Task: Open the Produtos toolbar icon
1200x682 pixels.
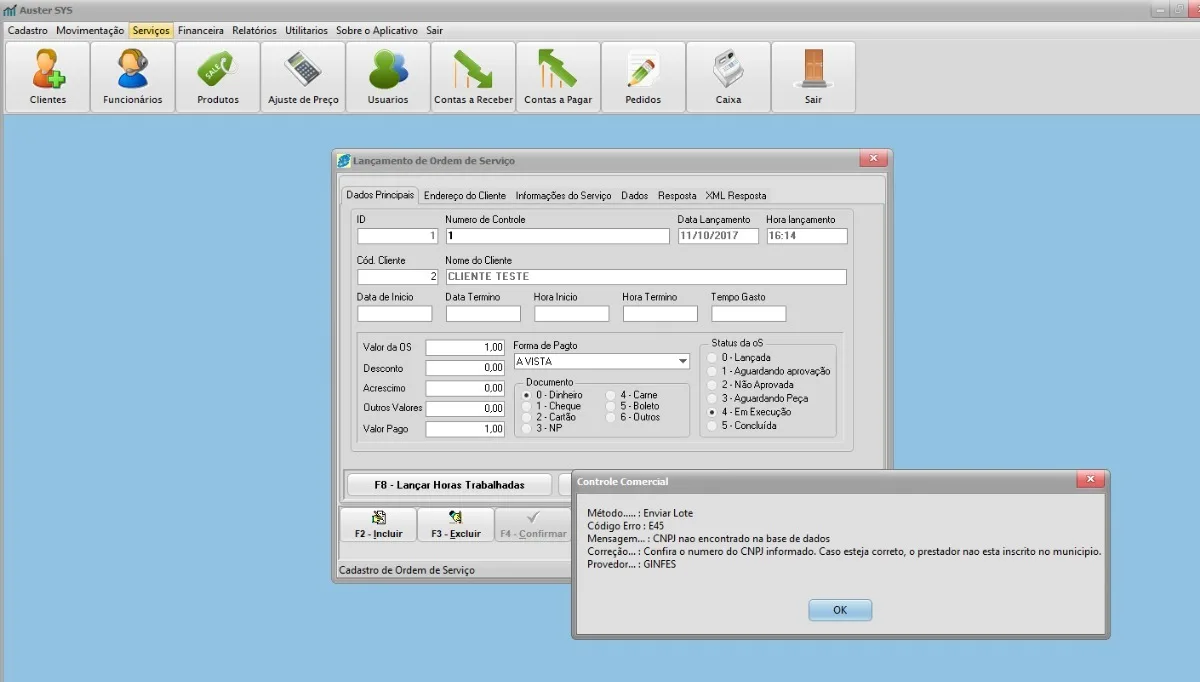Action: point(218,77)
